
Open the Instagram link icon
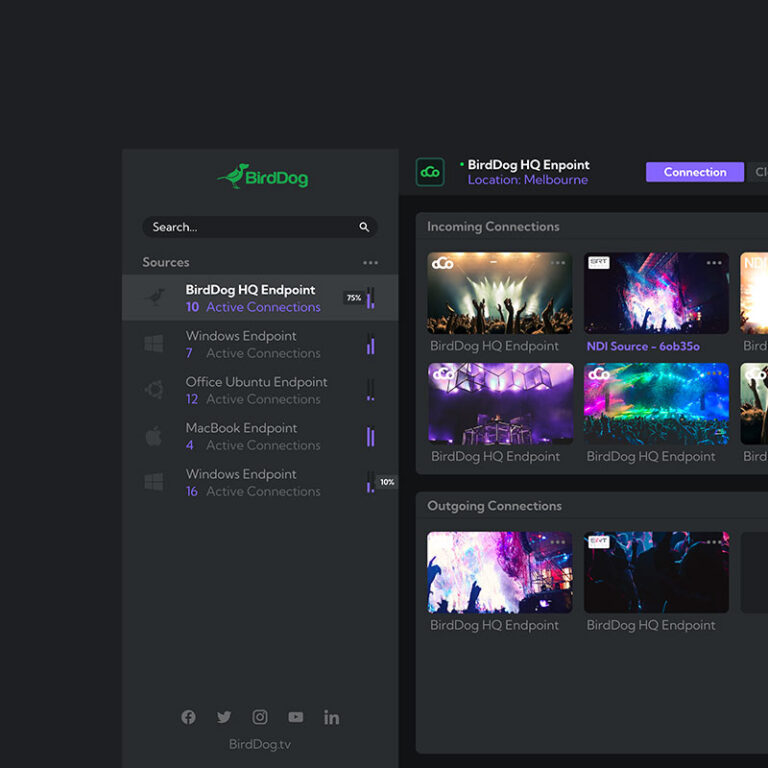(260, 717)
